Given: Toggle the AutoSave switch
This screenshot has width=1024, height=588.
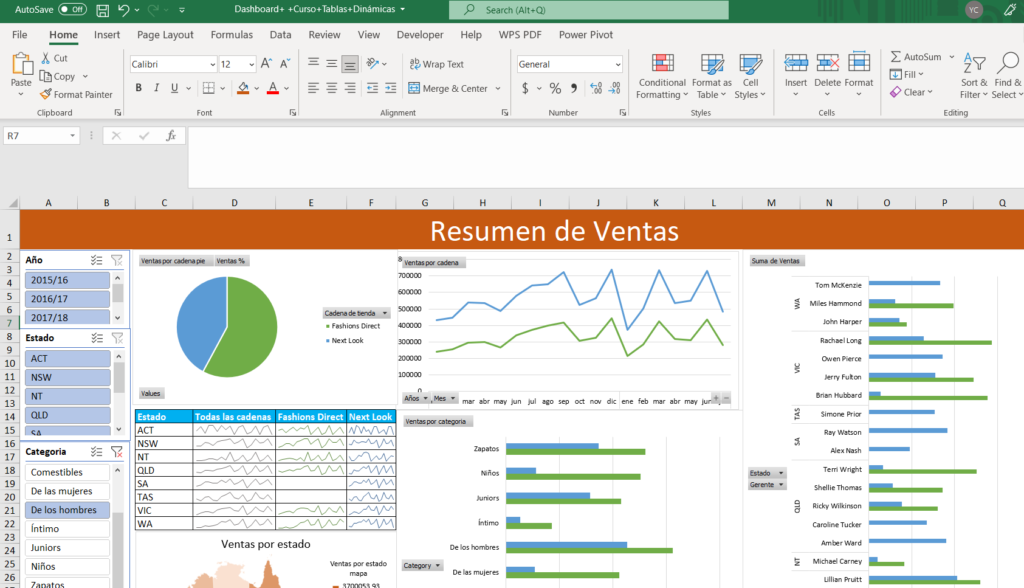Looking at the screenshot, I should (72, 9).
